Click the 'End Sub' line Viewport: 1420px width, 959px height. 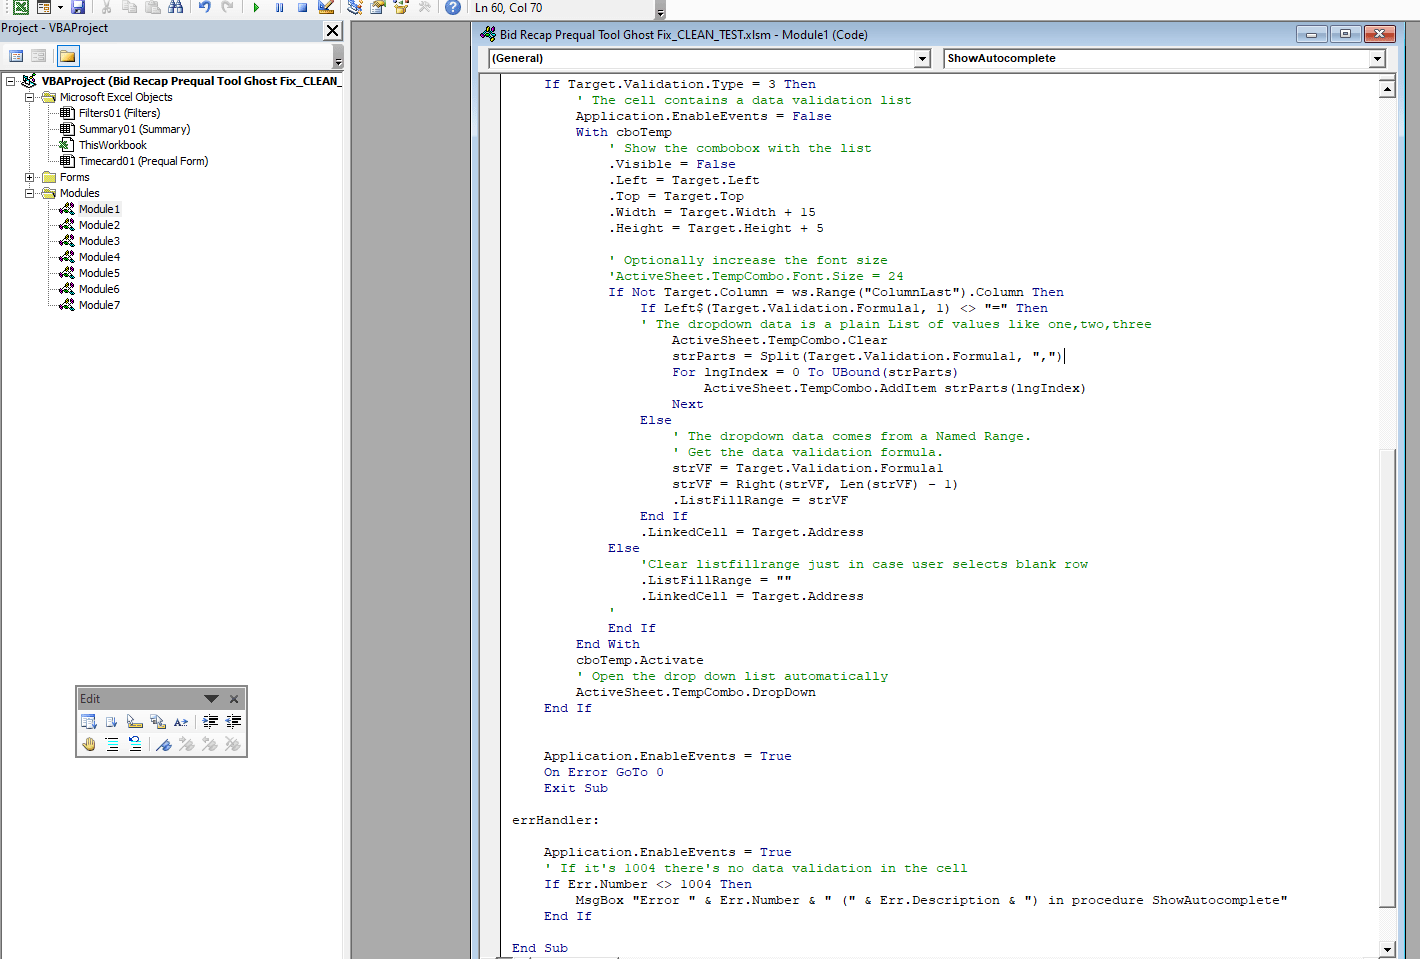click(x=539, y=948)
